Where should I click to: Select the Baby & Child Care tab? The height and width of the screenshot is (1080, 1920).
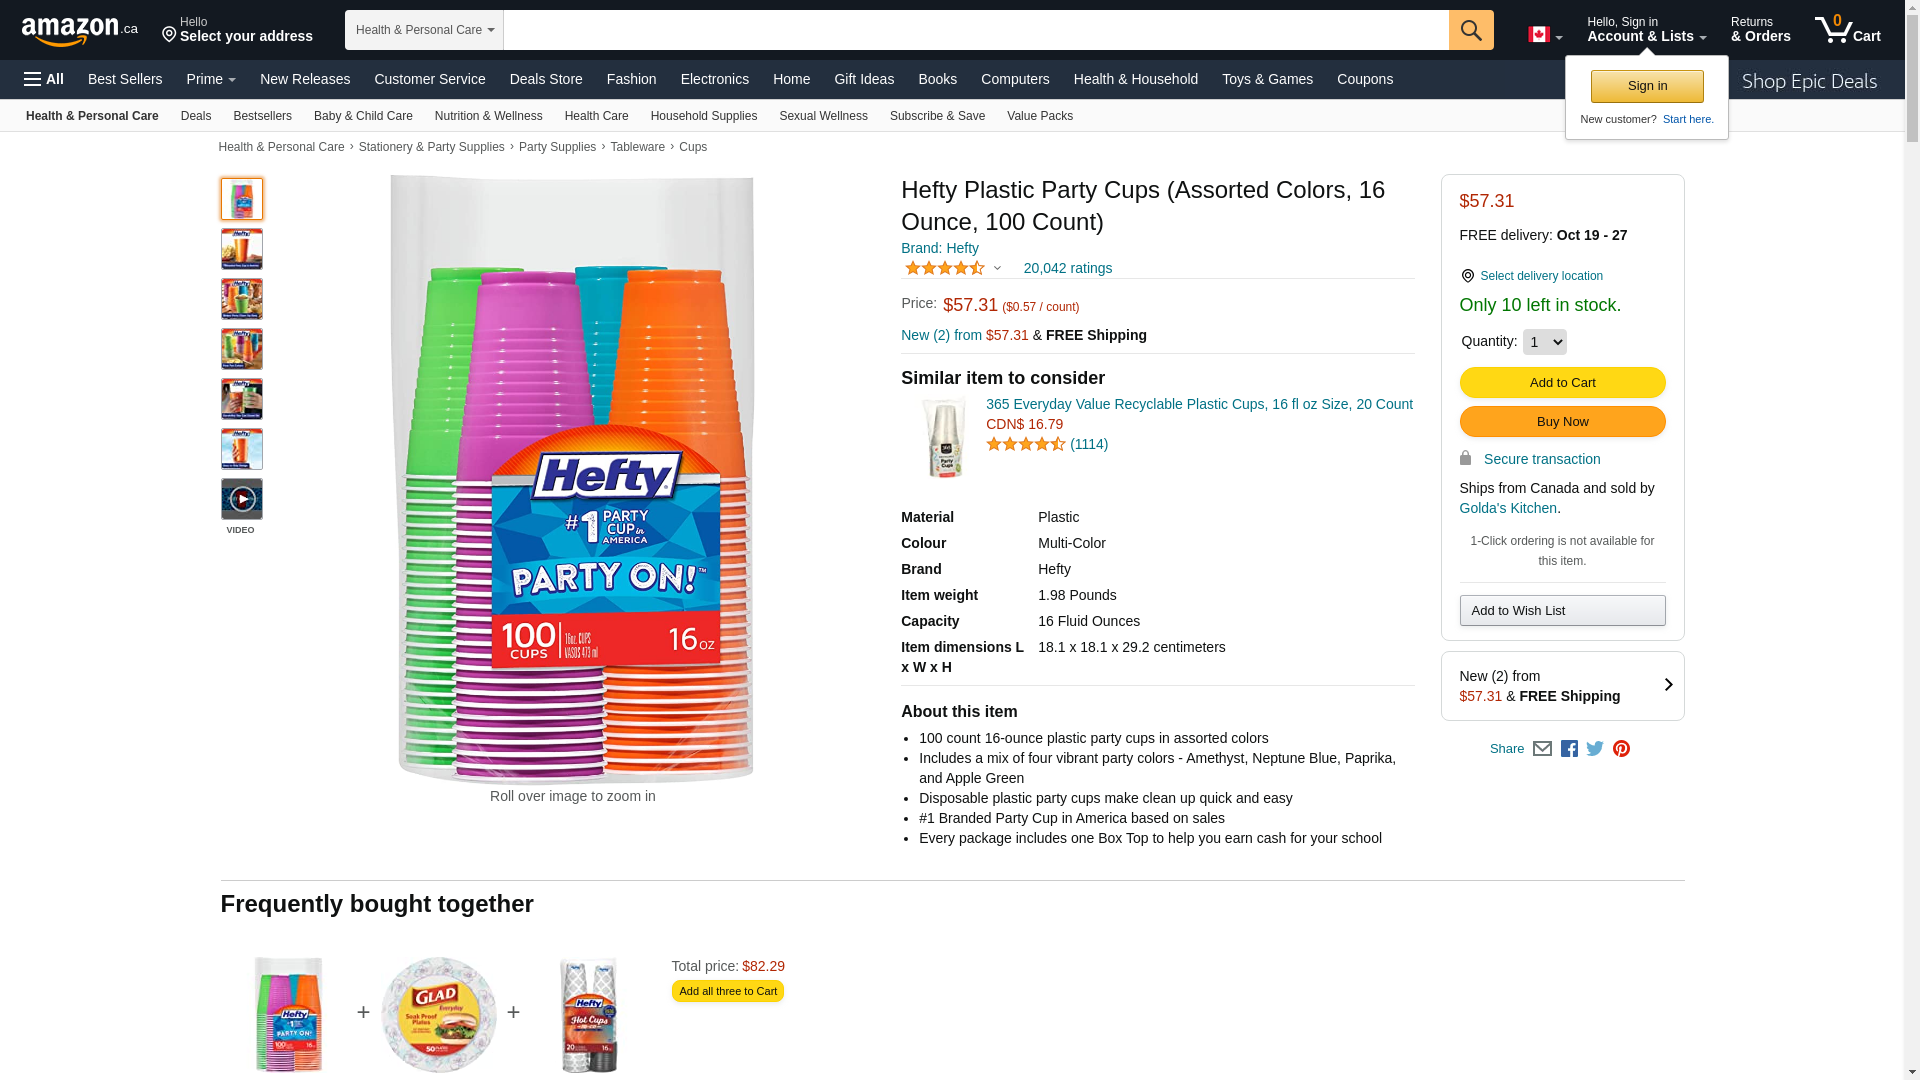(x=363, y=116)
